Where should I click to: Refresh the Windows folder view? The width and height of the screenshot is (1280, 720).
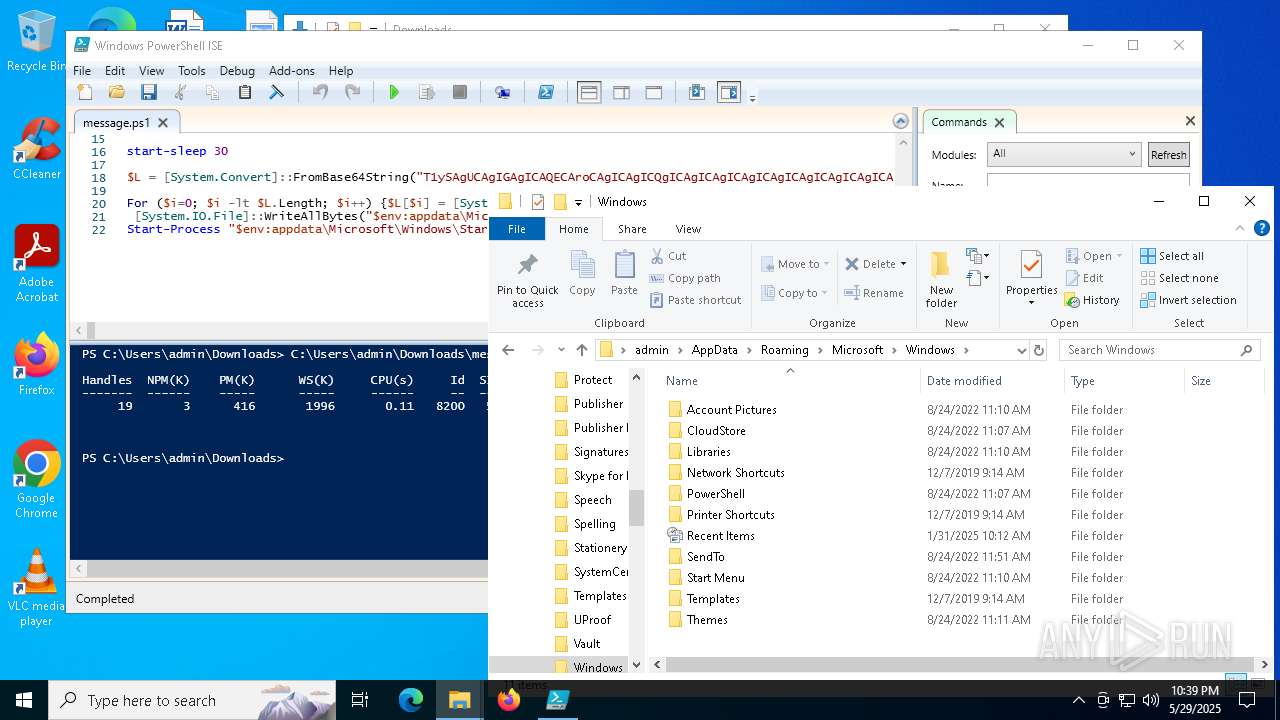click(x=1038, y=350)
